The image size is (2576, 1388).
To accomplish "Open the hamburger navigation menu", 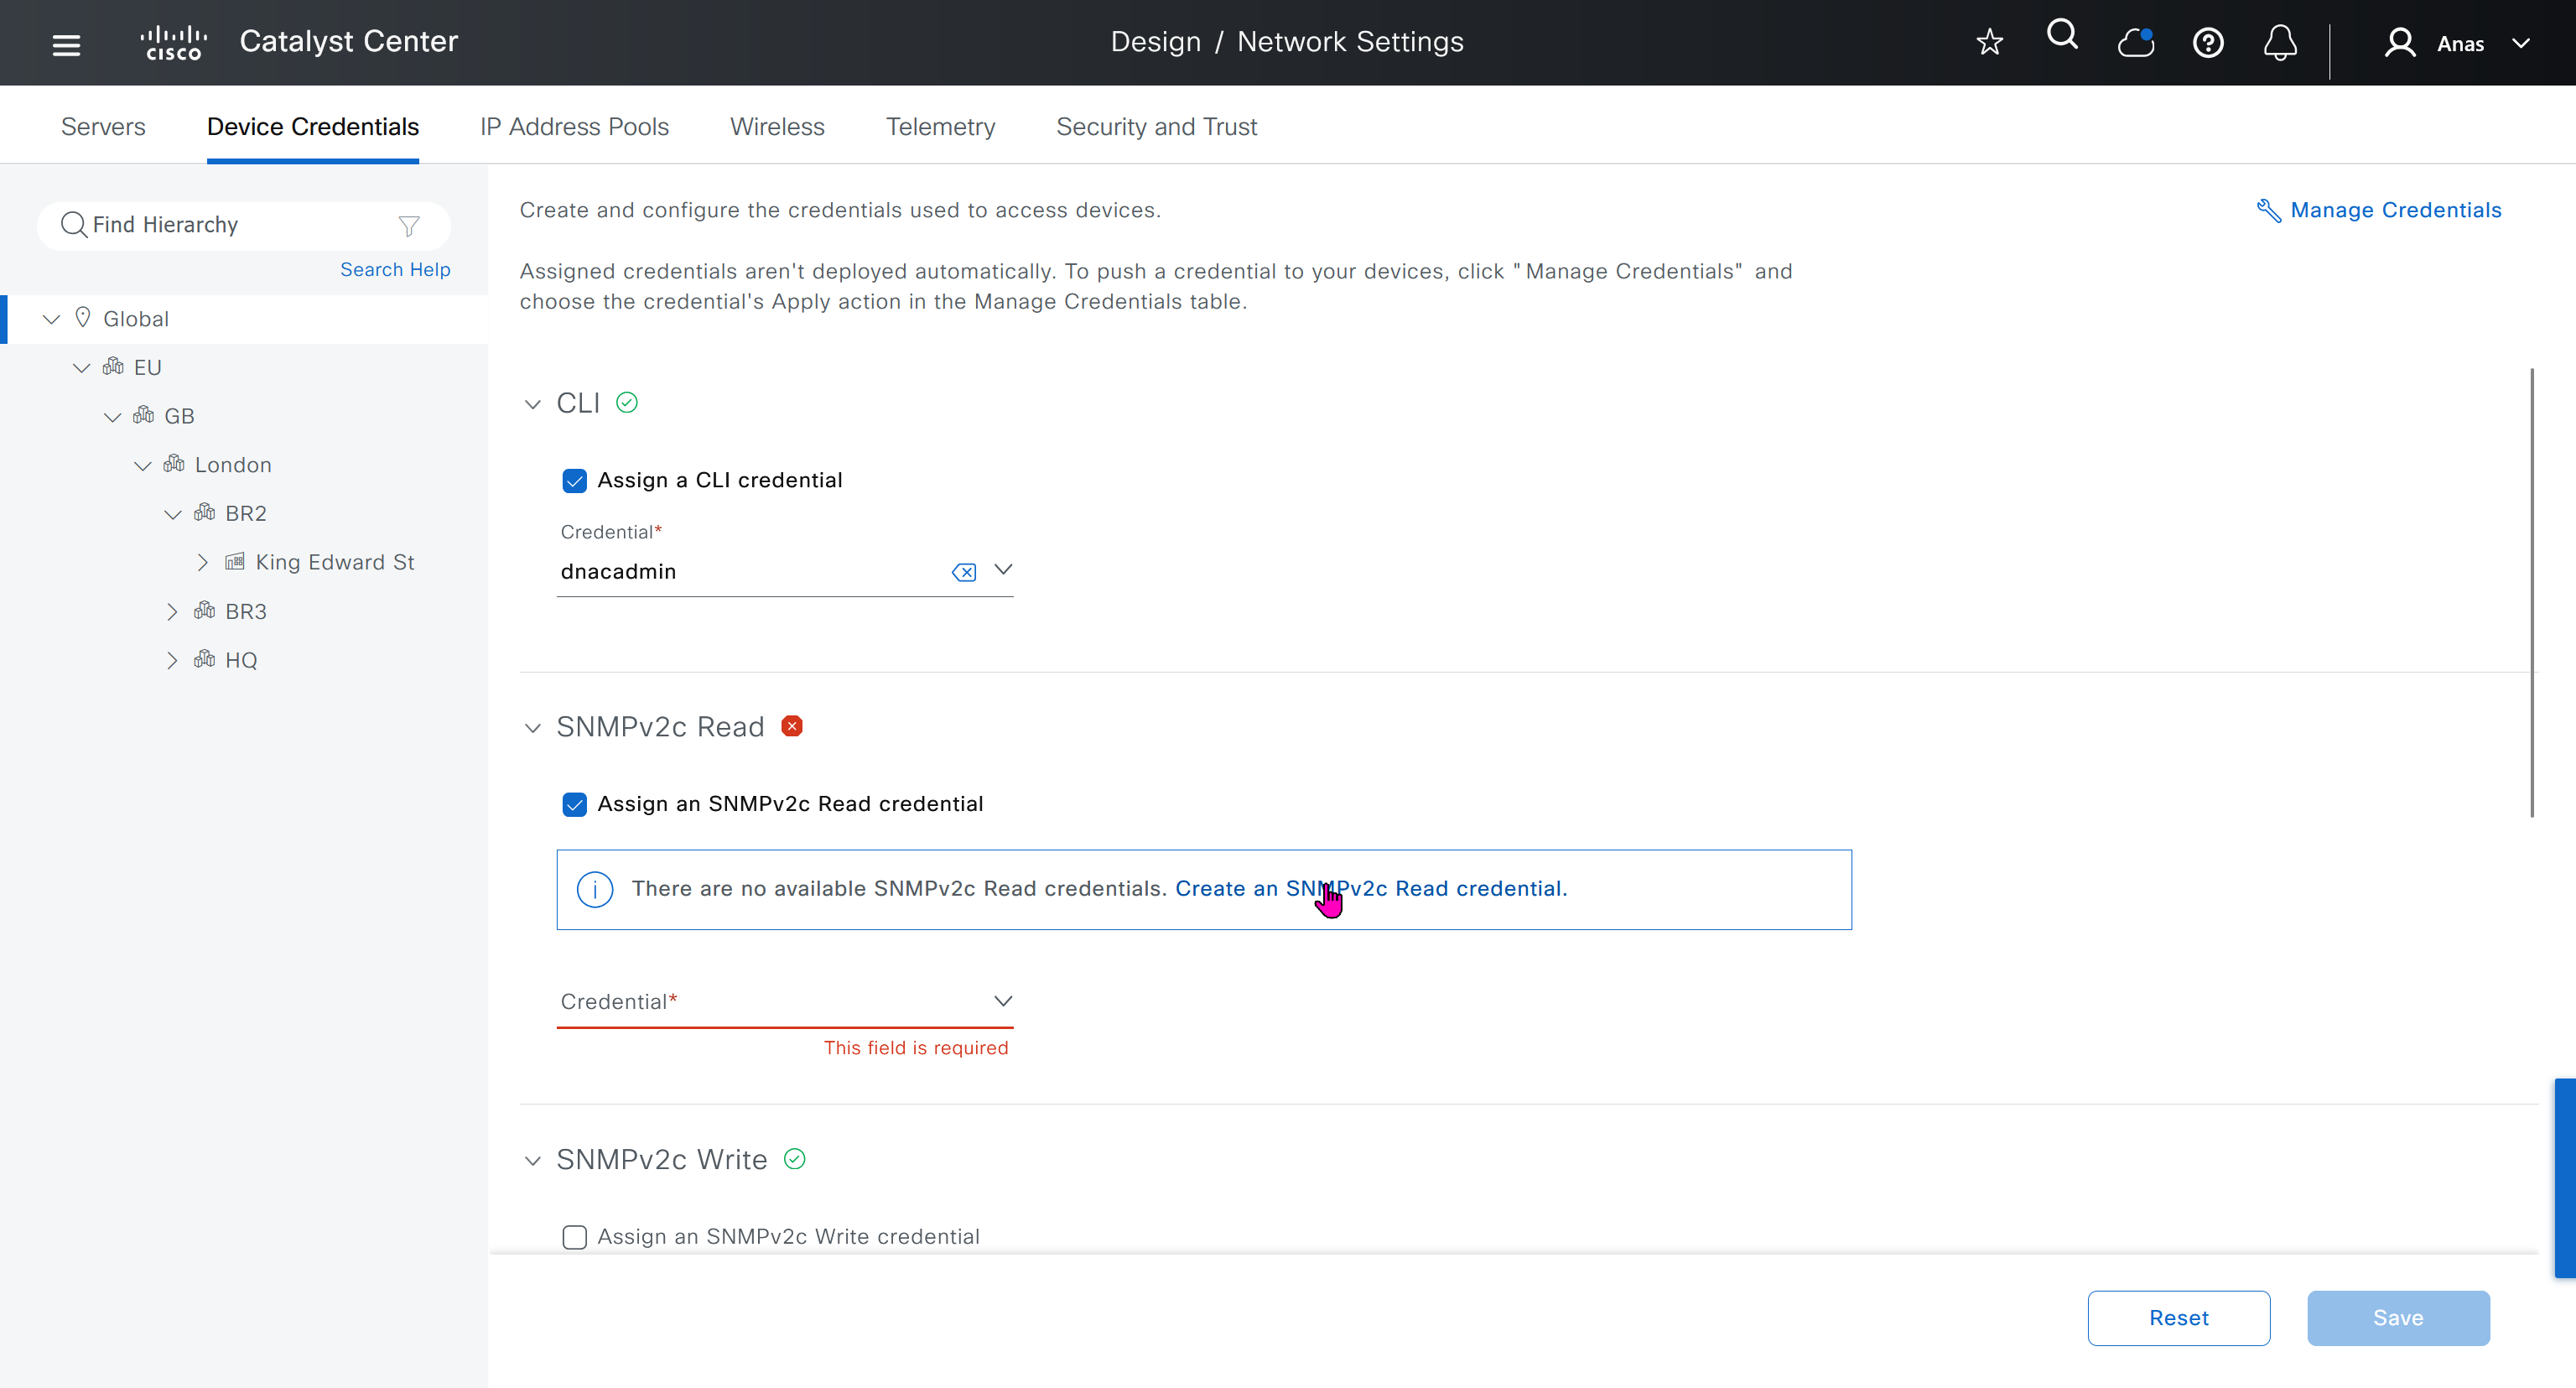I will [x=66, y=44].
